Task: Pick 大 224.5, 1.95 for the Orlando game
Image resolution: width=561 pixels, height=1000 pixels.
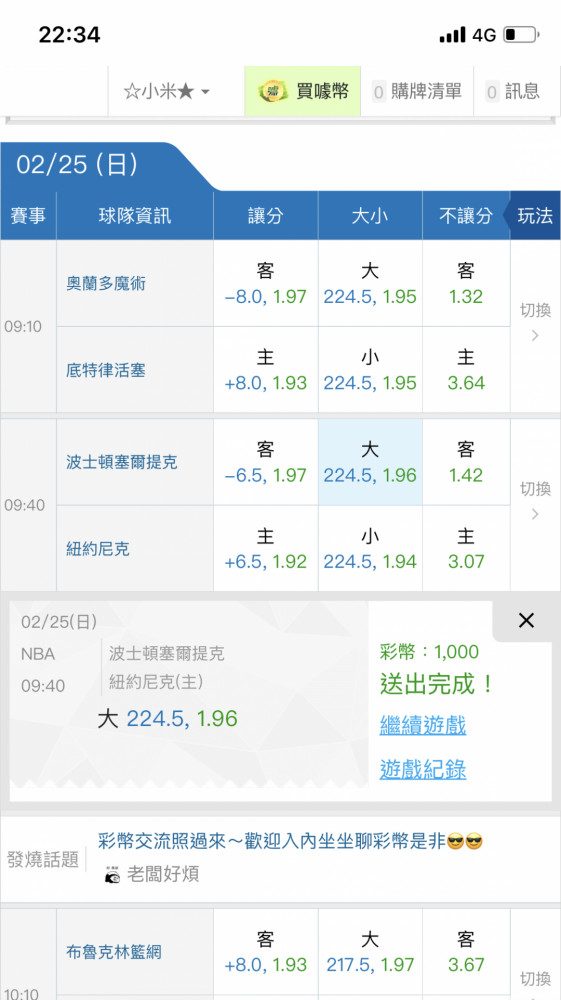Action: 370,284
